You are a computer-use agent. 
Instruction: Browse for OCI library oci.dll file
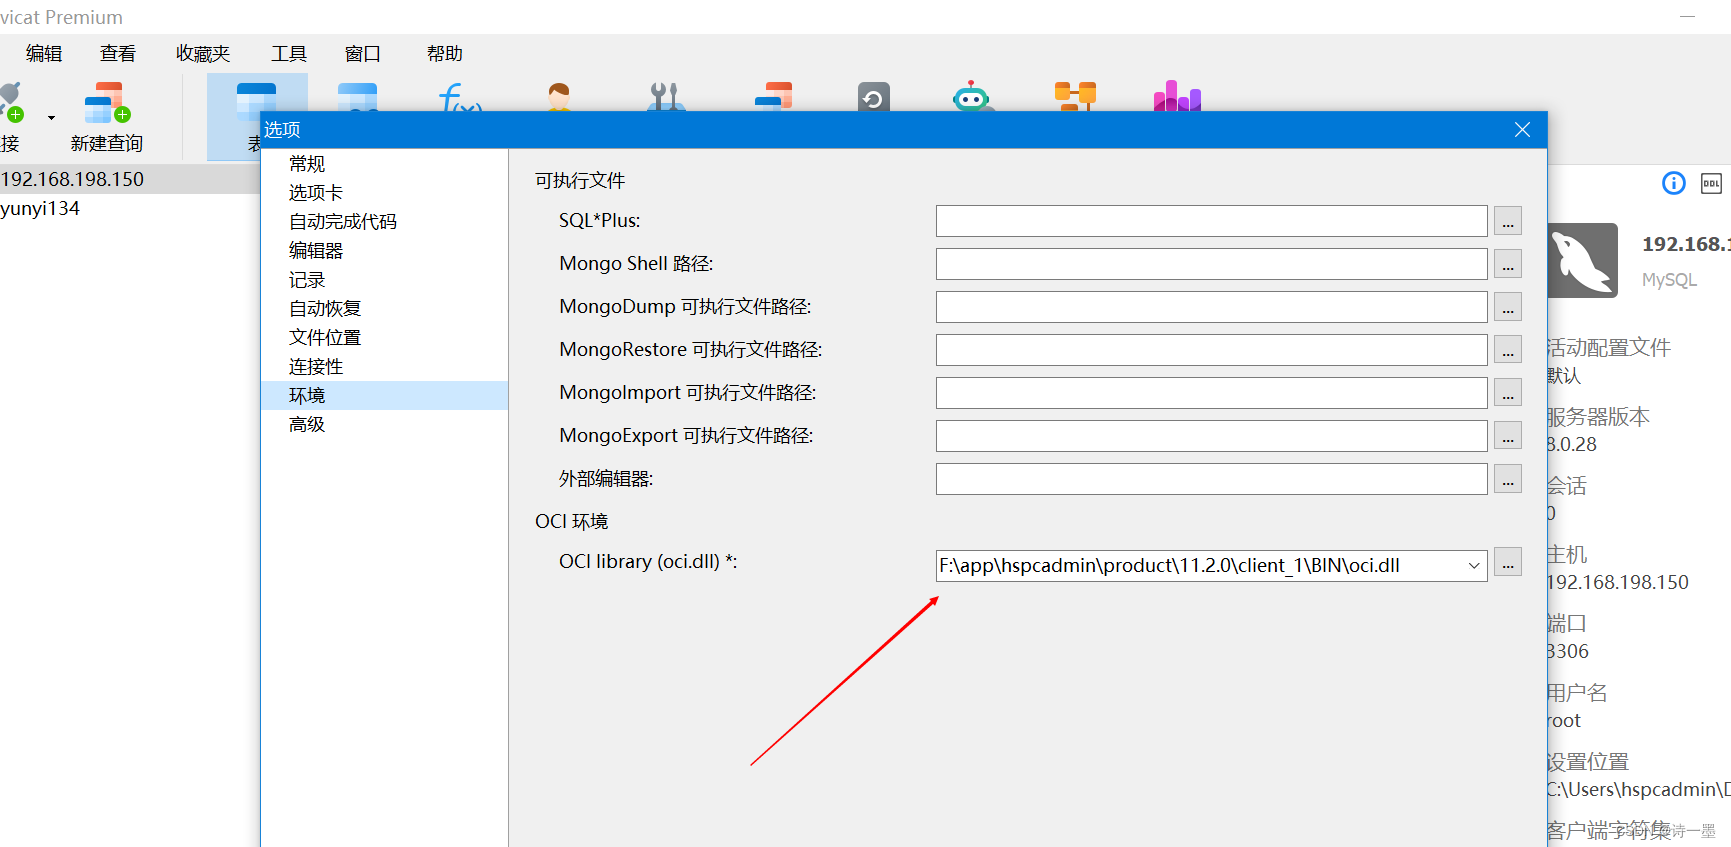(x=1508, y=562)
